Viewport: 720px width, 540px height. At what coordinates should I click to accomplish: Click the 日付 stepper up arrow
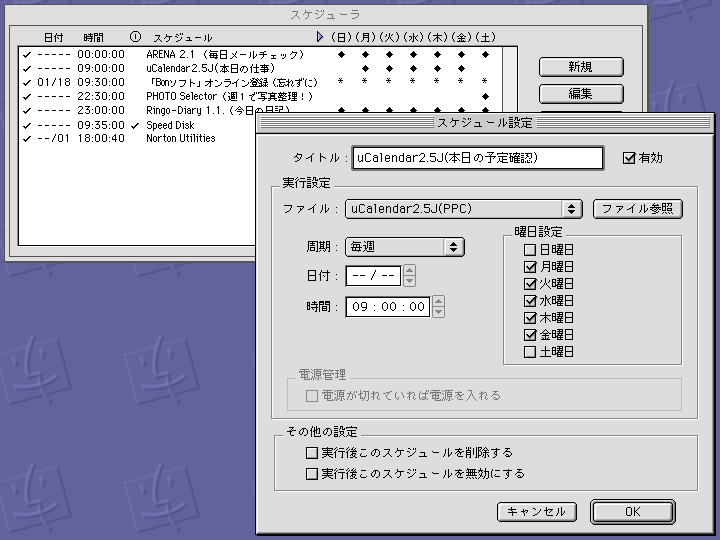[410, 270]
